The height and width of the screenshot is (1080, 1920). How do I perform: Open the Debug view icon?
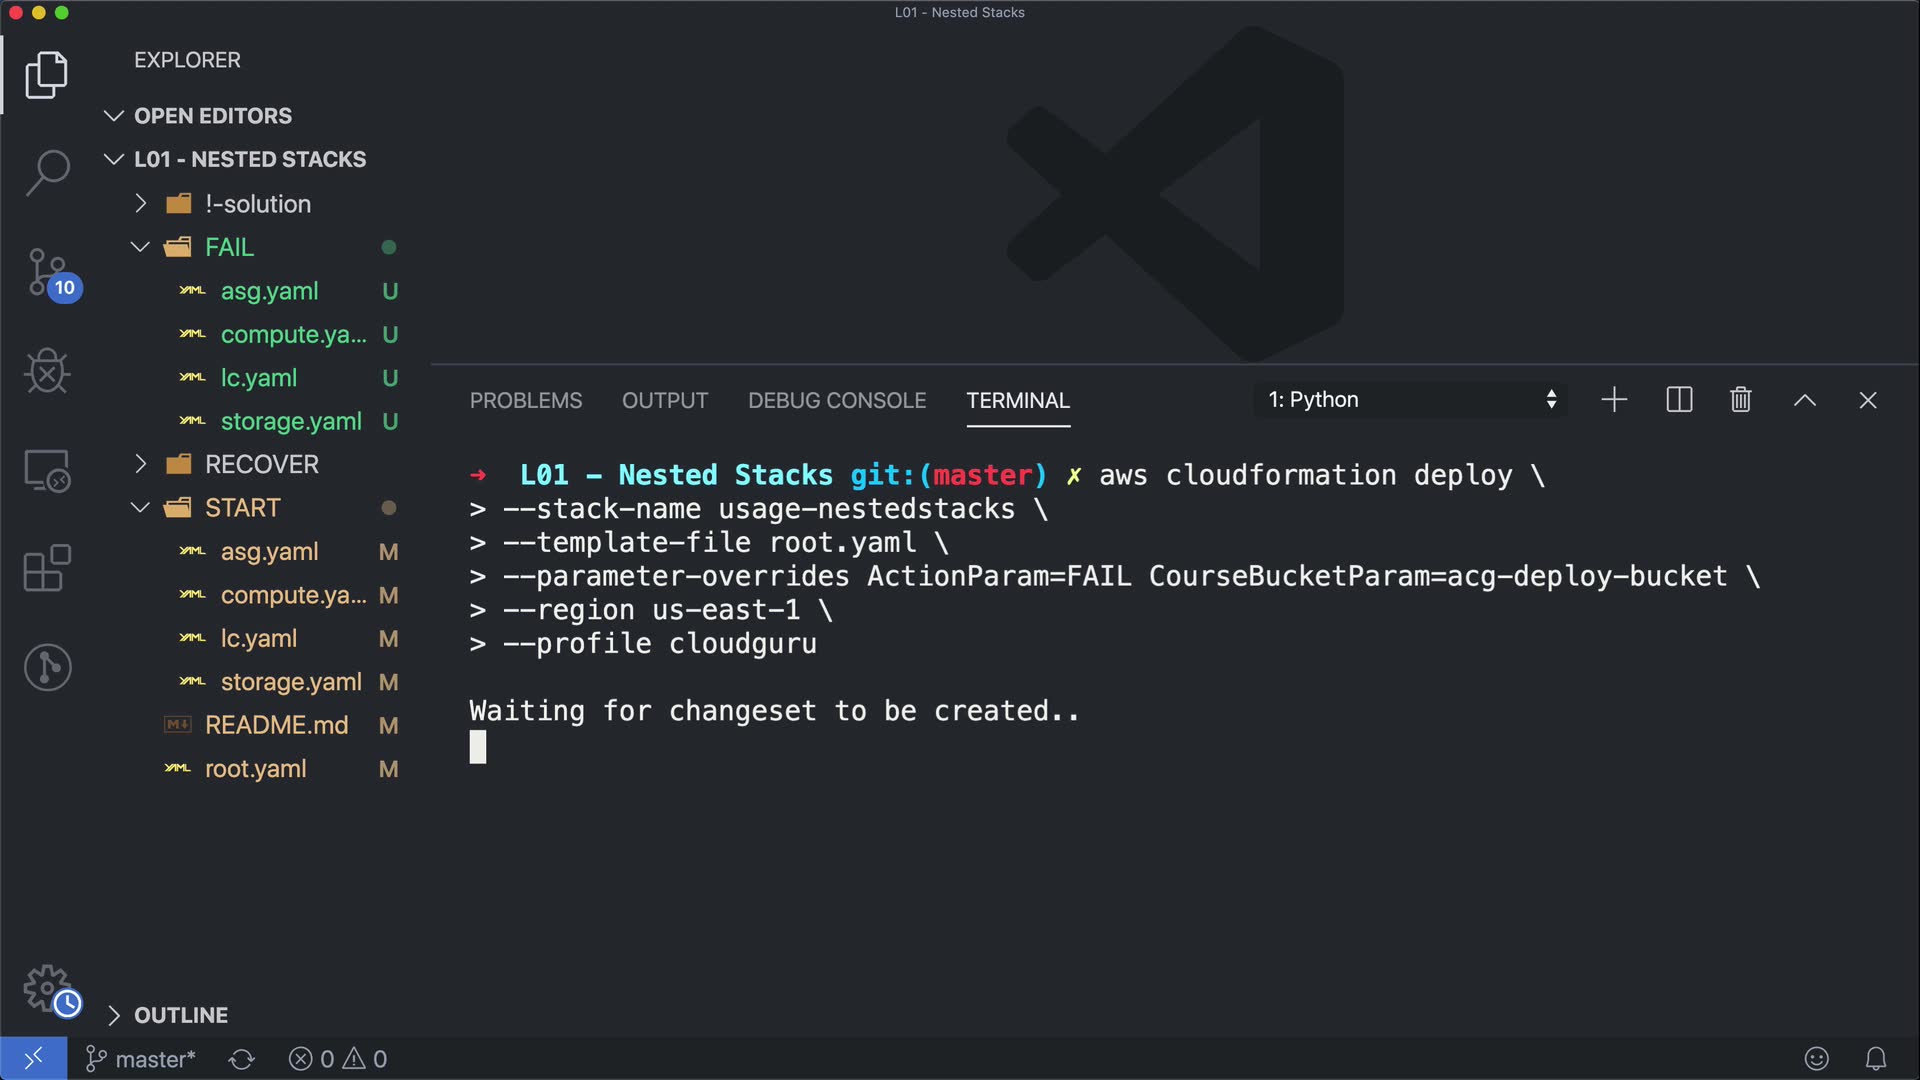(x=47, y=371)
